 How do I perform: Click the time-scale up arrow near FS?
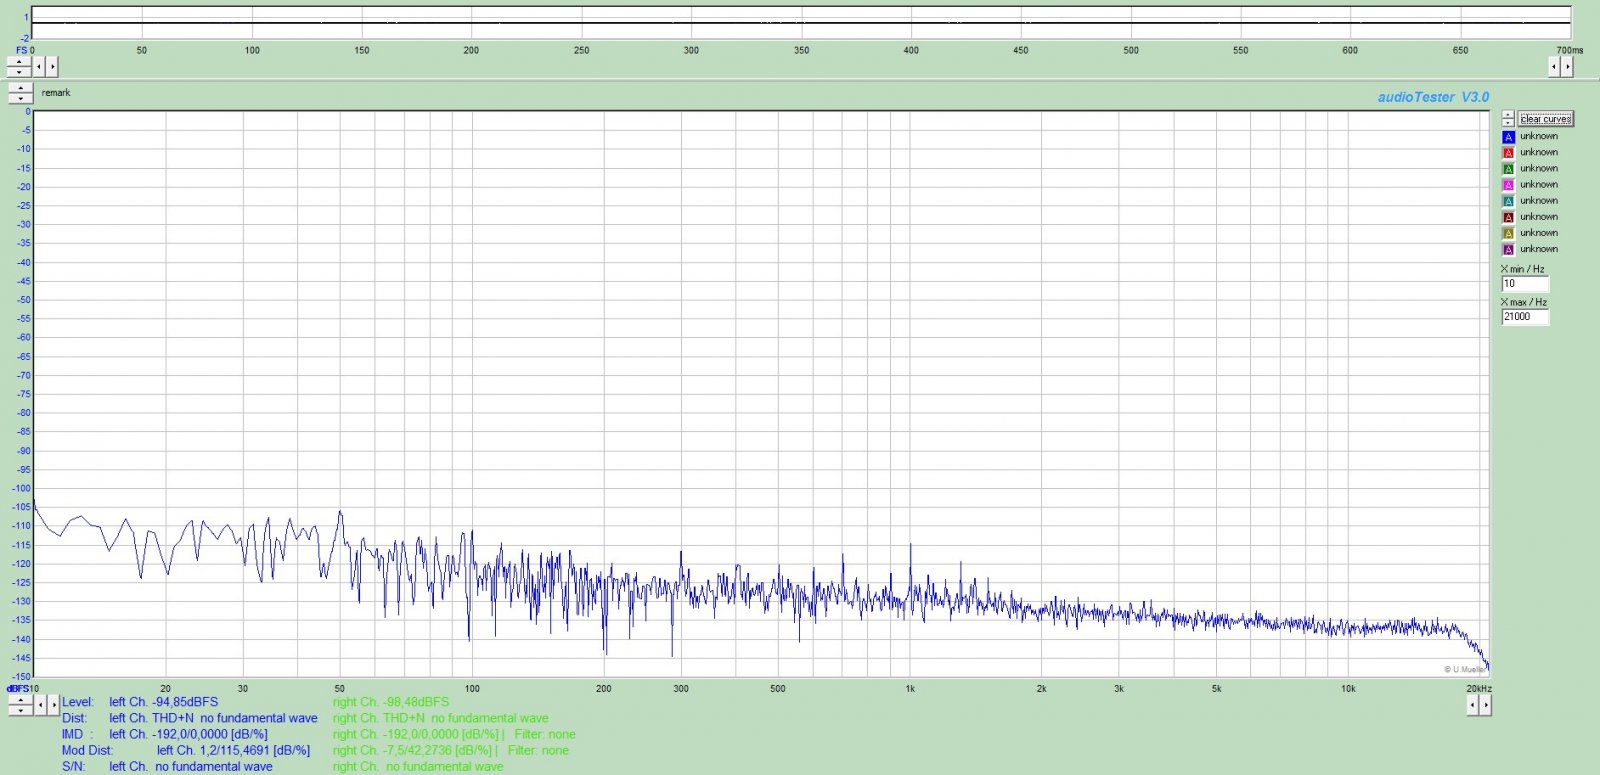(x=19, y=62)
